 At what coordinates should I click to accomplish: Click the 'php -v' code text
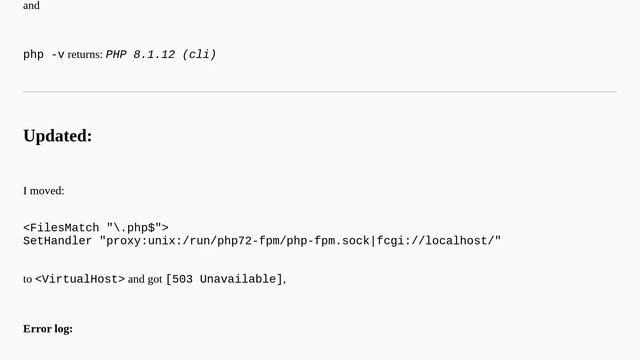pyautogui.click(x=44, y=54)
